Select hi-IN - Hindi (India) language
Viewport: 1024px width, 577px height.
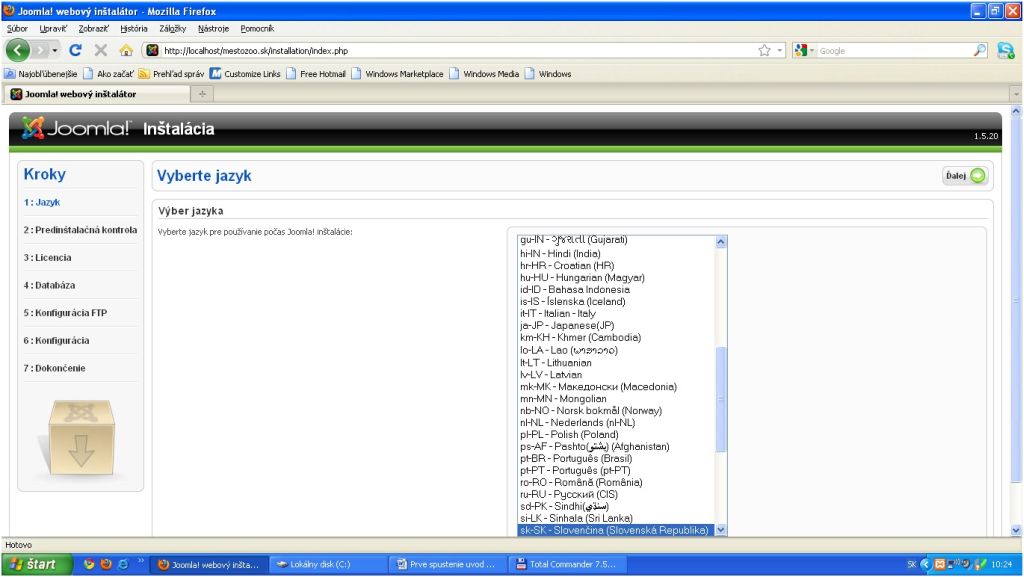(x=616, y=253)
